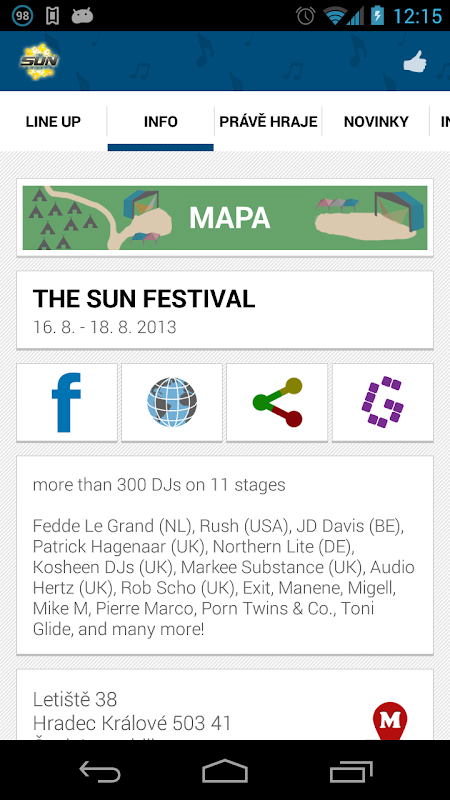Tap the Android home button
450x800 pixels.
pos(225,770)
